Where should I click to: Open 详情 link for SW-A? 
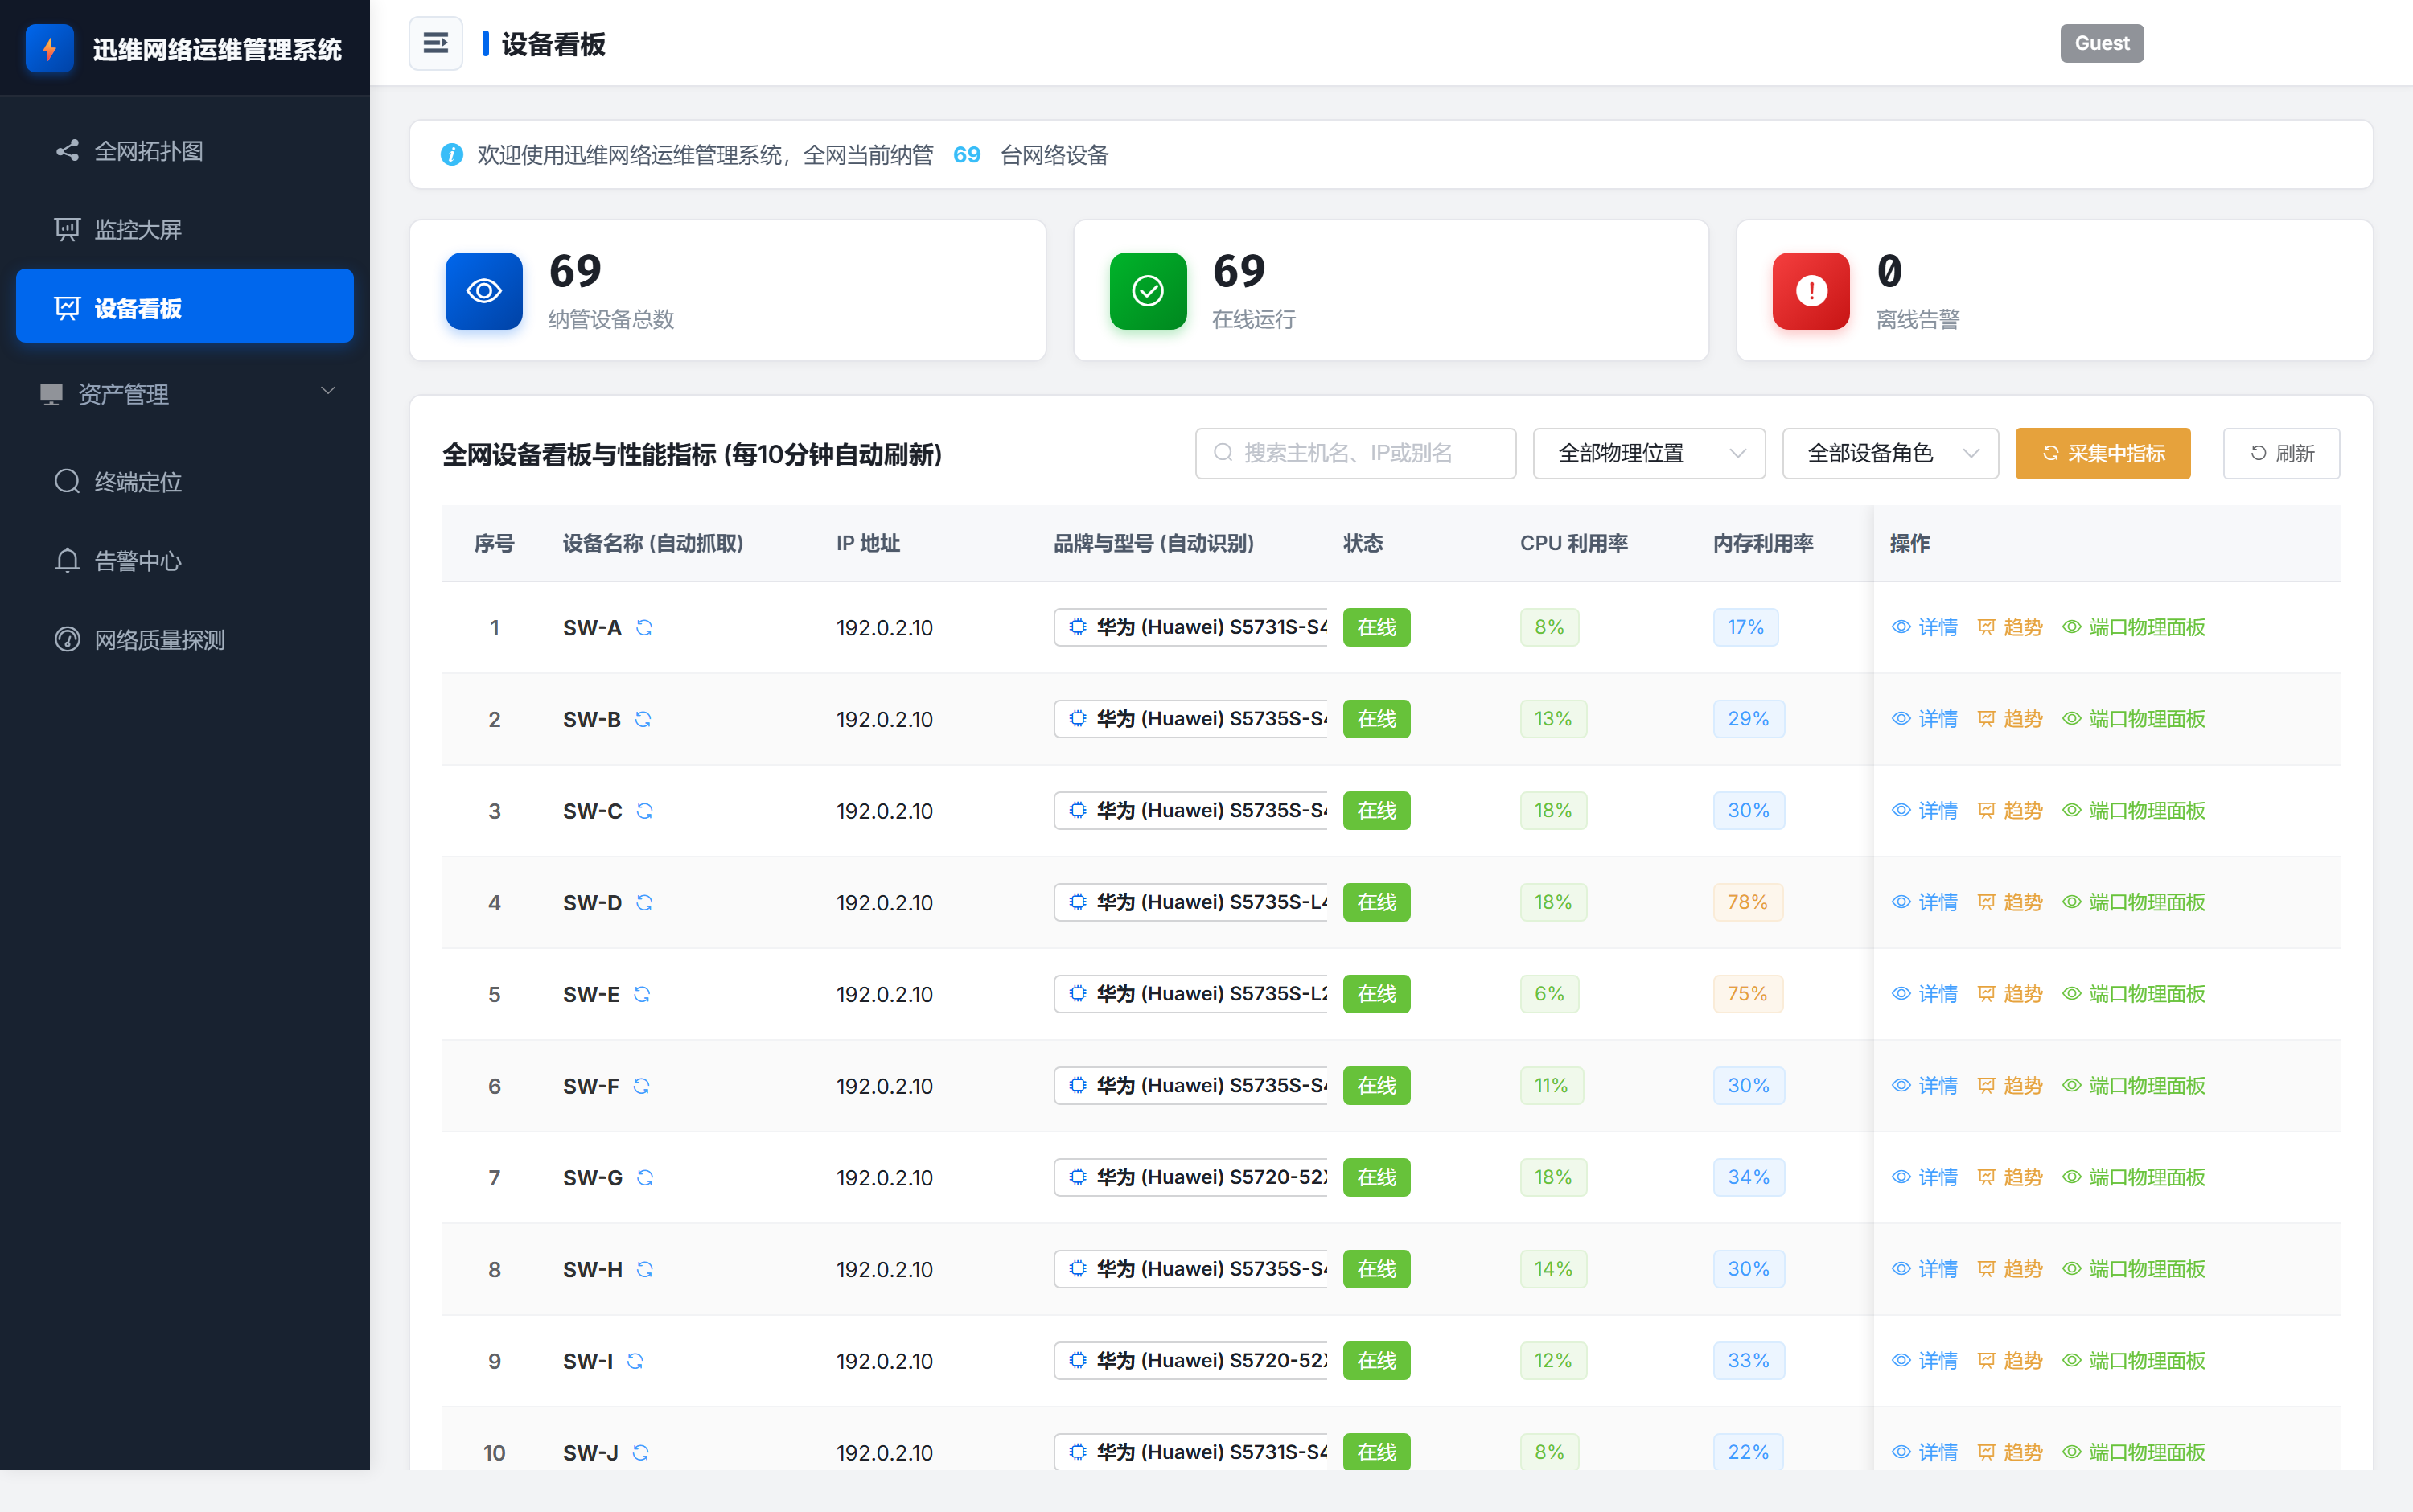tap(1924, 627)
